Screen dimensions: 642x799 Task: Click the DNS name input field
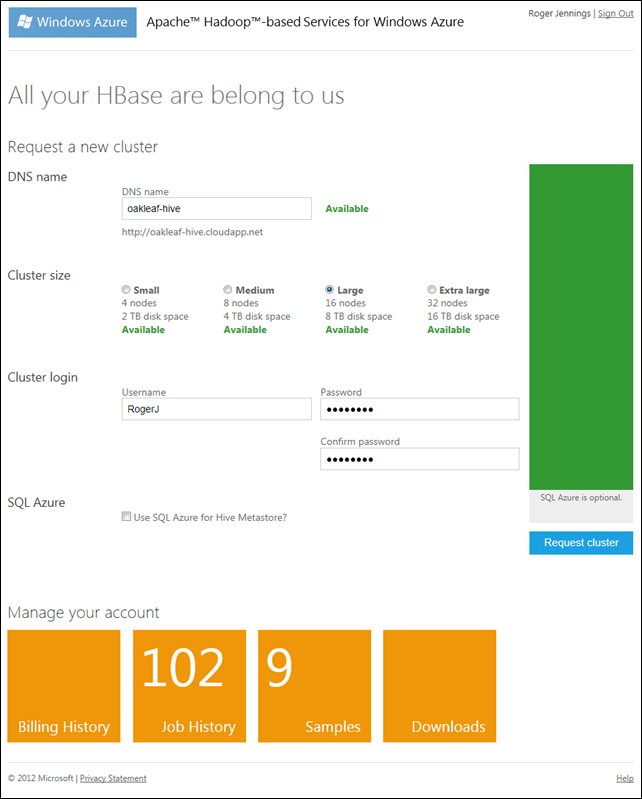(216, 208)
